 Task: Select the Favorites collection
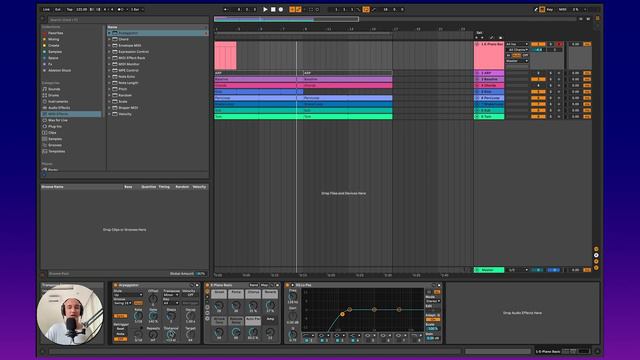coord(56,33)
